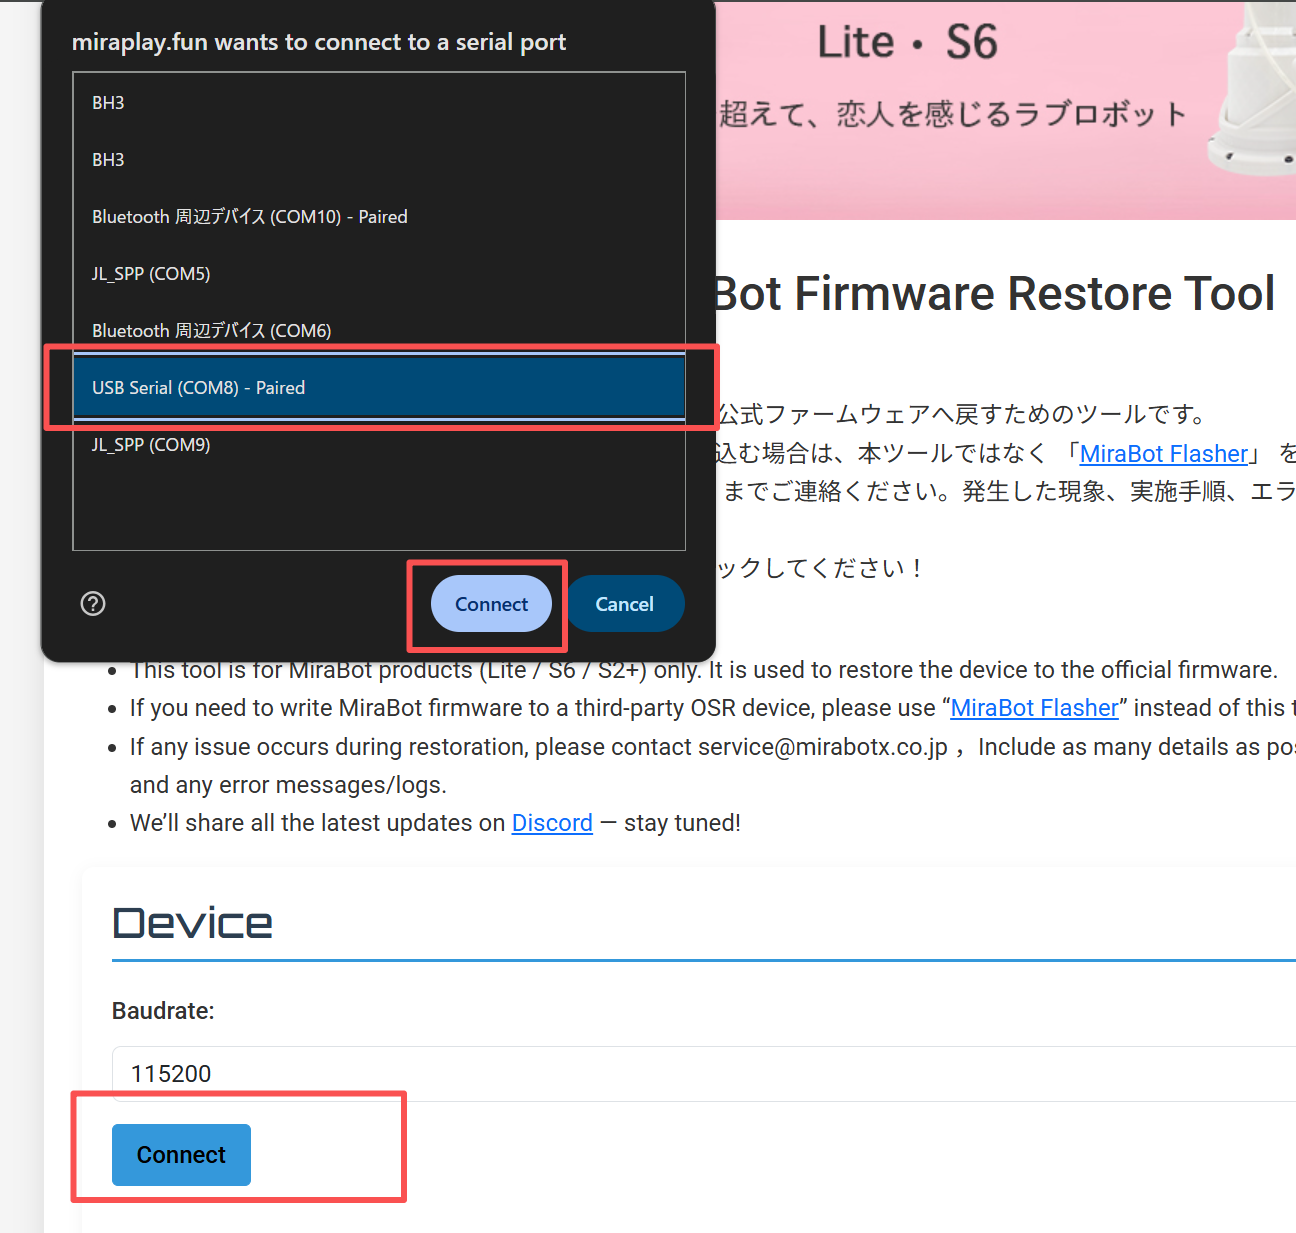This screenshot has height=1233, width=1296.
Task: Choose Bluetooth 周辺デバイス (COM10) - Paired
Action: point(249,217)
